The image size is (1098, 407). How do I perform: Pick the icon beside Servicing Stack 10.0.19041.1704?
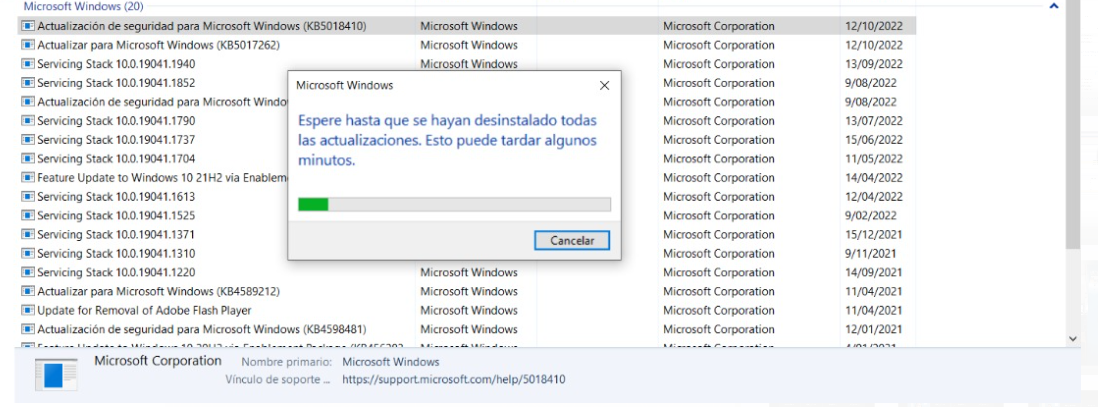[27, 158]
